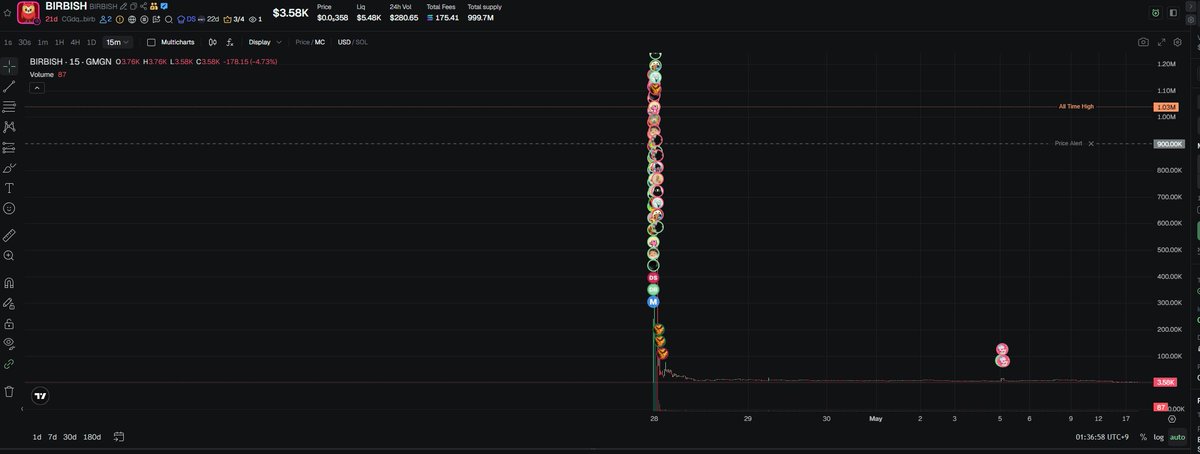Image resolution: width=1200 pixels, height=454 pixels.
Task: Set range to 7d
Action: tap(52, 437)
